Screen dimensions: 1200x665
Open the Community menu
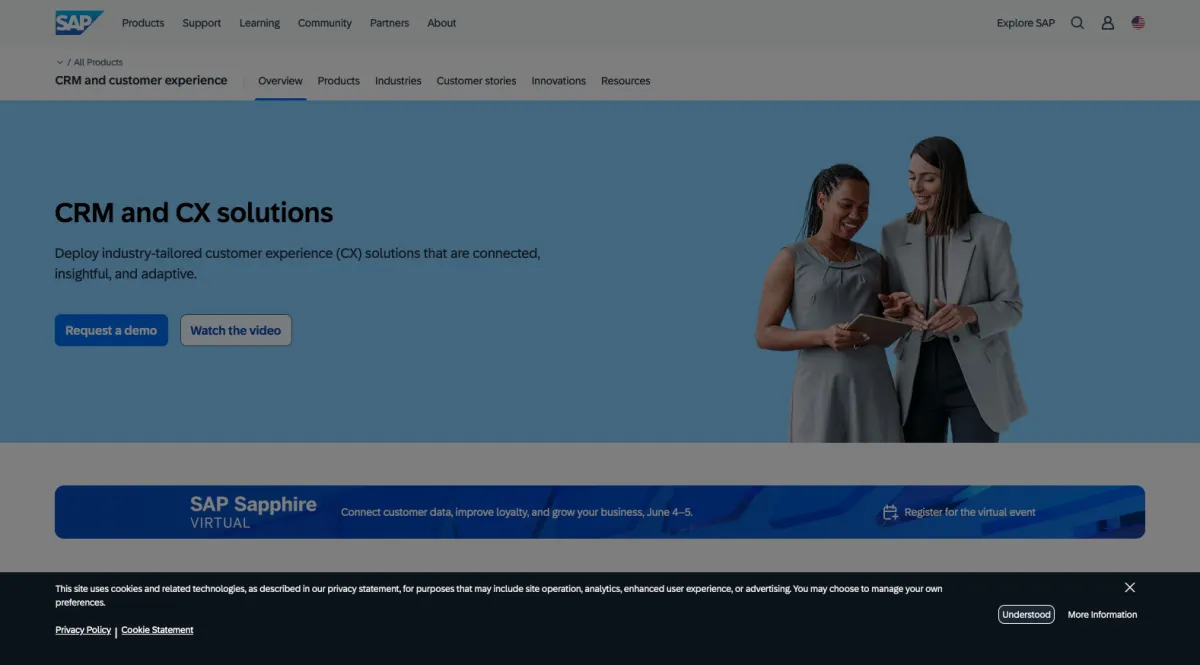[325, 23]
